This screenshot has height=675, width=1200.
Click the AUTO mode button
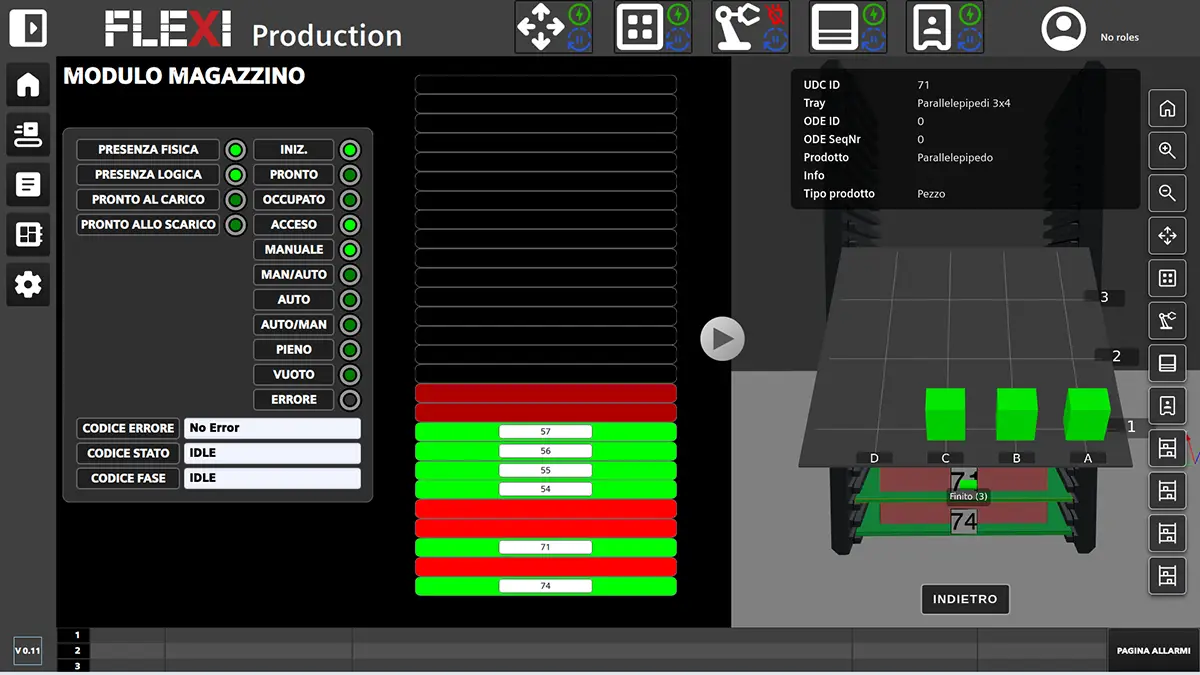pyautogui.click(x=293, y=300)
